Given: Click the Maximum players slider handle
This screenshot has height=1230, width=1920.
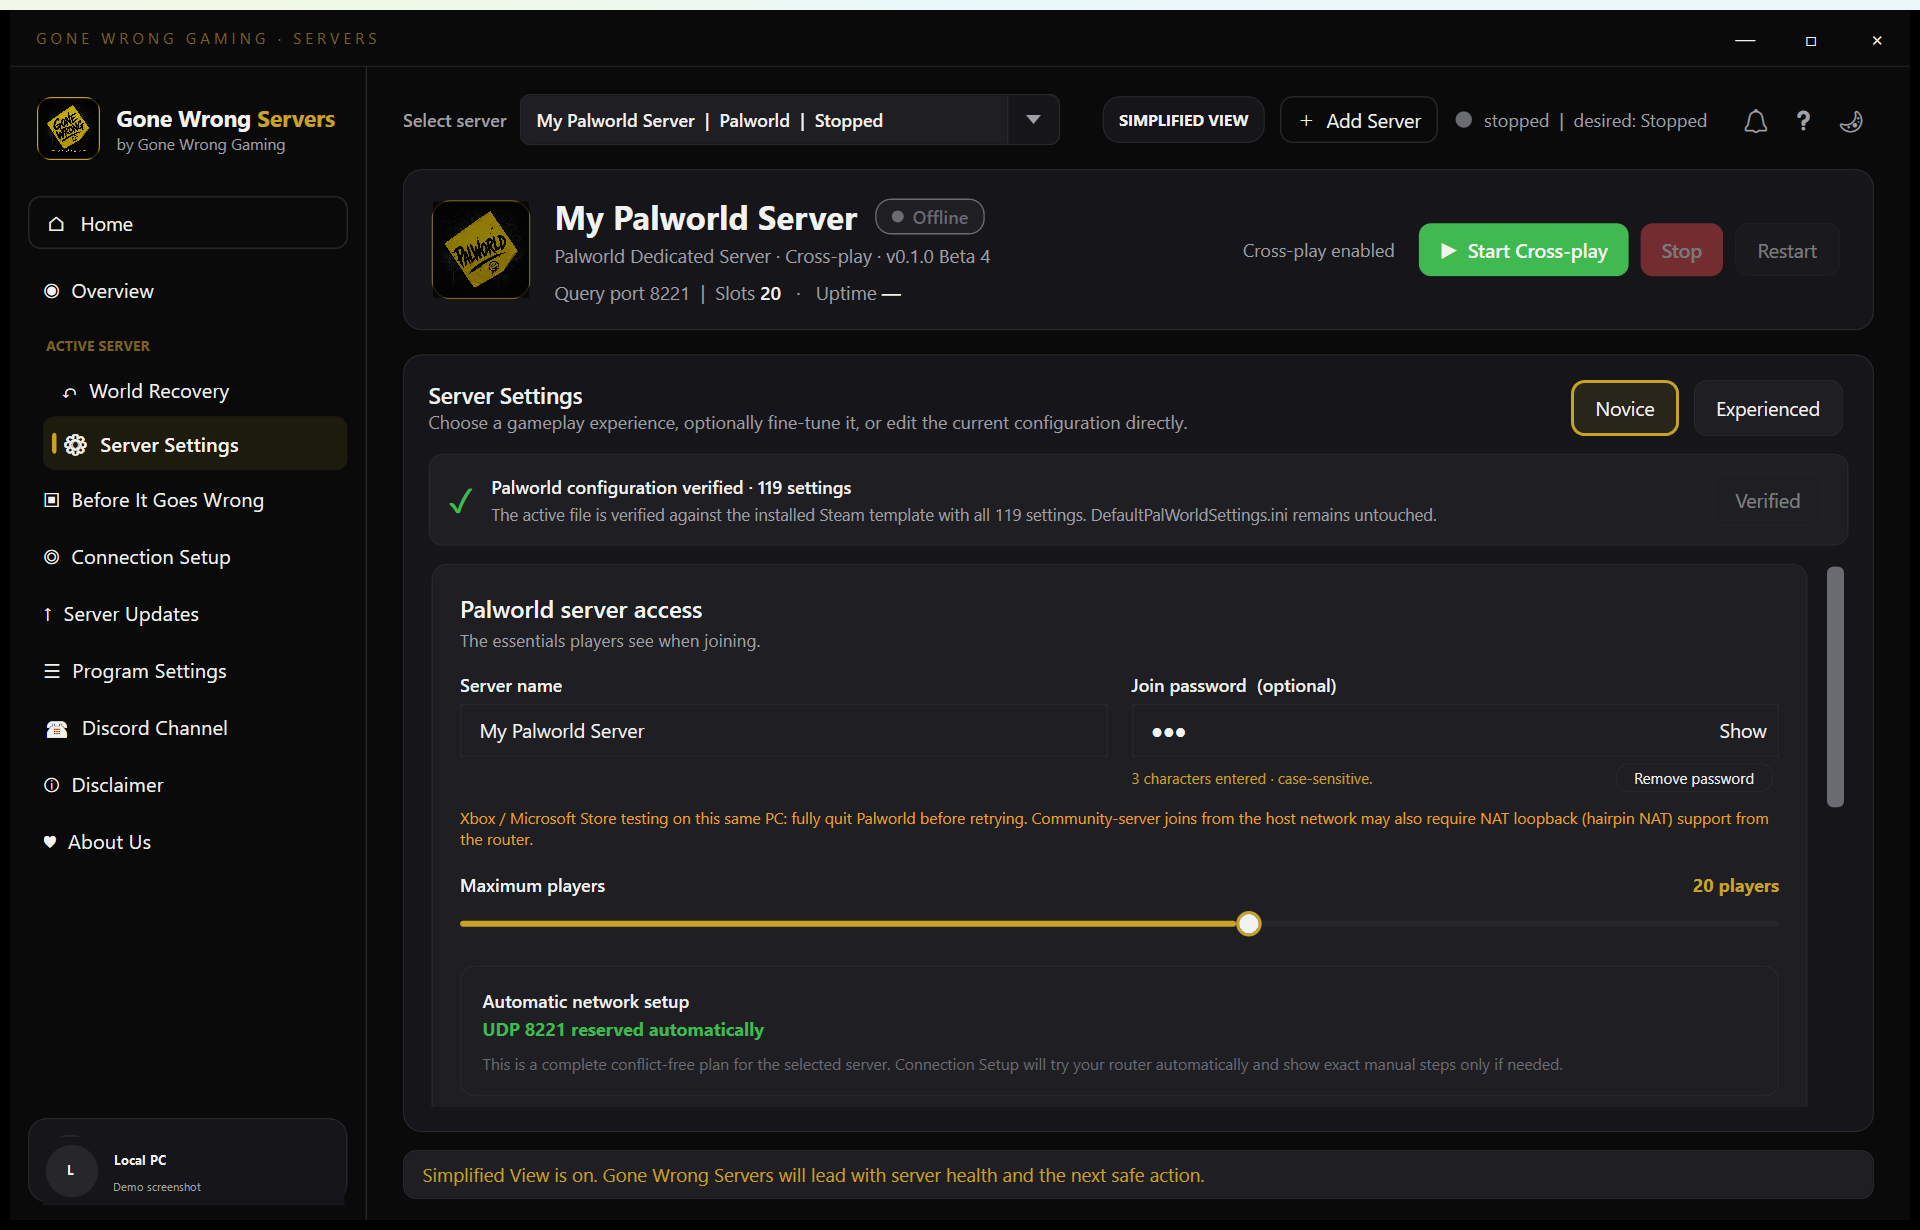Looking at the screenshot, I should pos(1248,923).
